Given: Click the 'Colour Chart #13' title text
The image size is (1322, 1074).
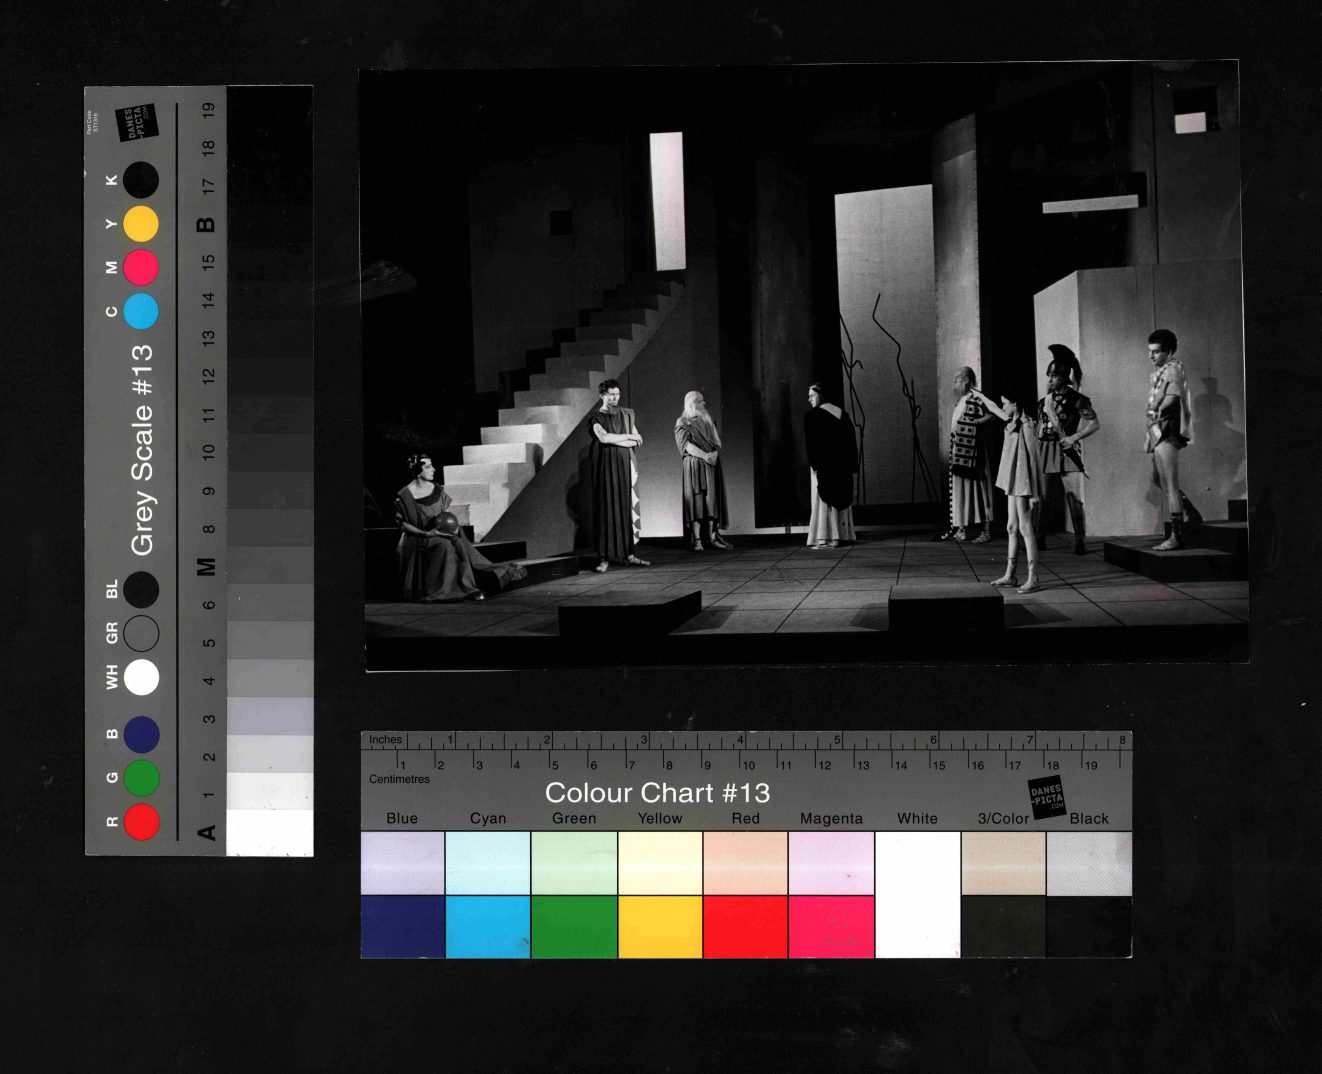Looking at the screenshot, I should point(657,793).
